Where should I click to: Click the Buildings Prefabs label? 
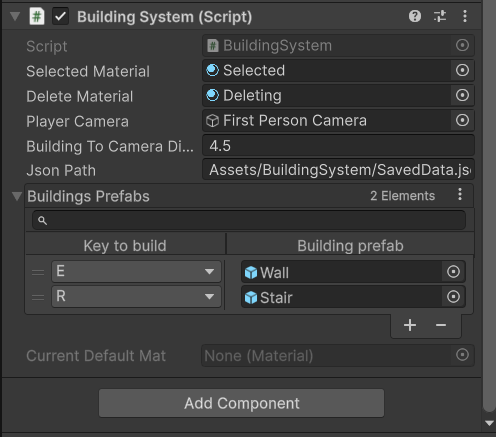(88, 196)
